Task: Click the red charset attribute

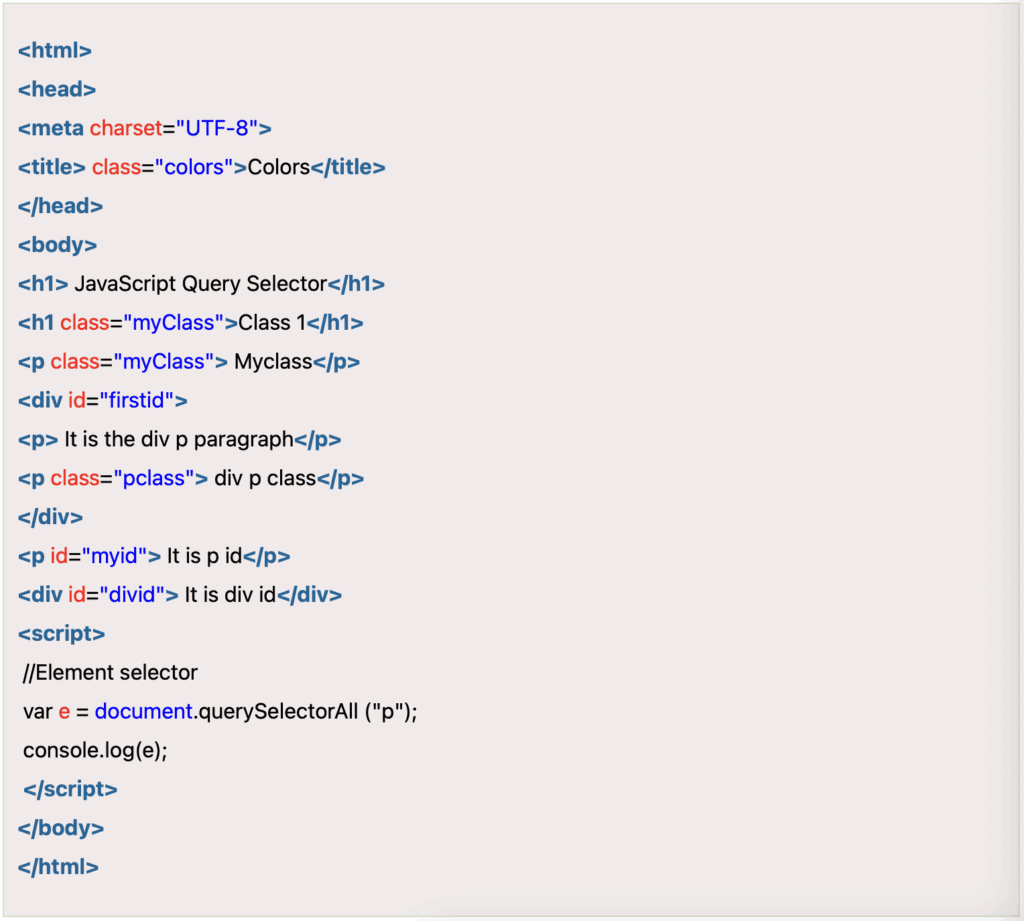Action: [126, 128]
